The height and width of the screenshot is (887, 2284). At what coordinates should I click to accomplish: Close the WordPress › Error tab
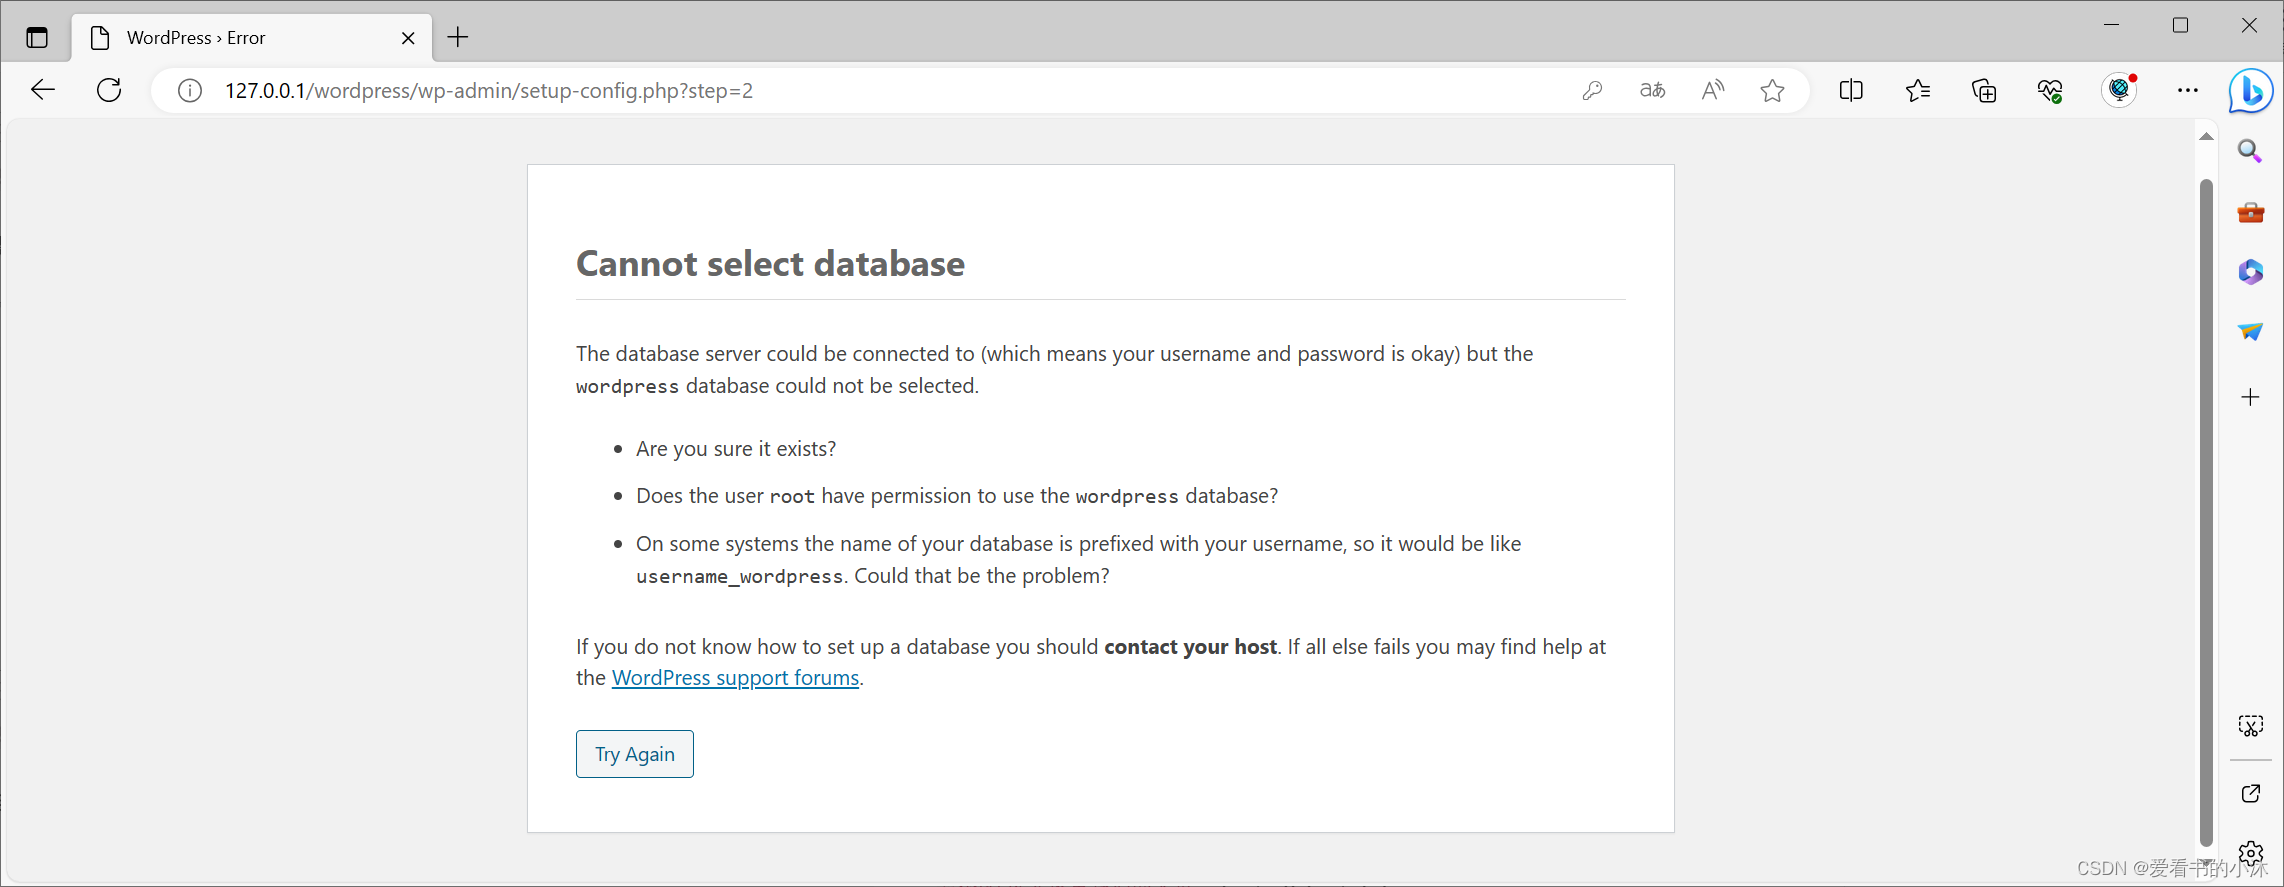(x=408, y=38)
